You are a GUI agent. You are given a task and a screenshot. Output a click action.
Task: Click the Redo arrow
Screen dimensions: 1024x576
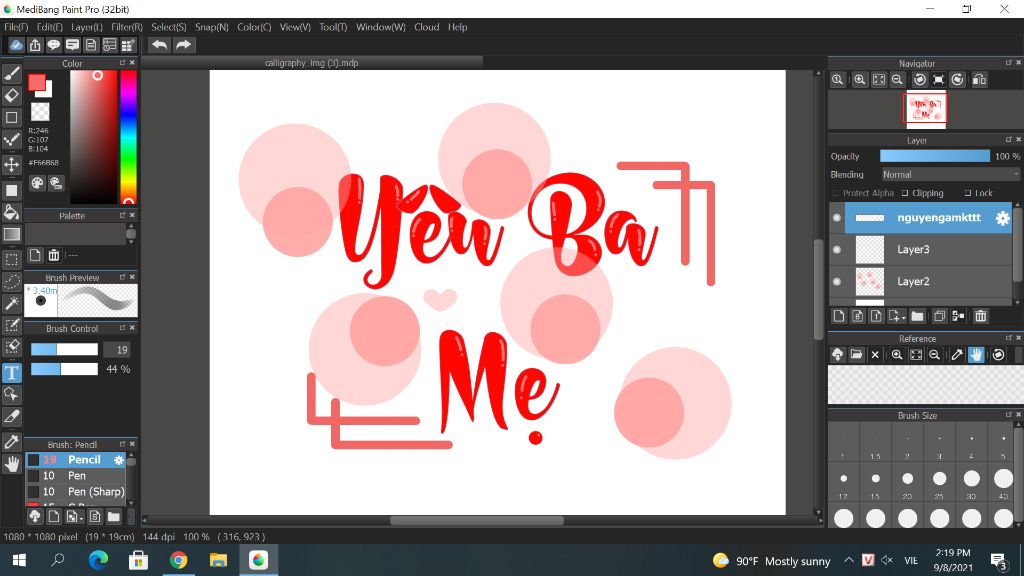coord(184,45)
